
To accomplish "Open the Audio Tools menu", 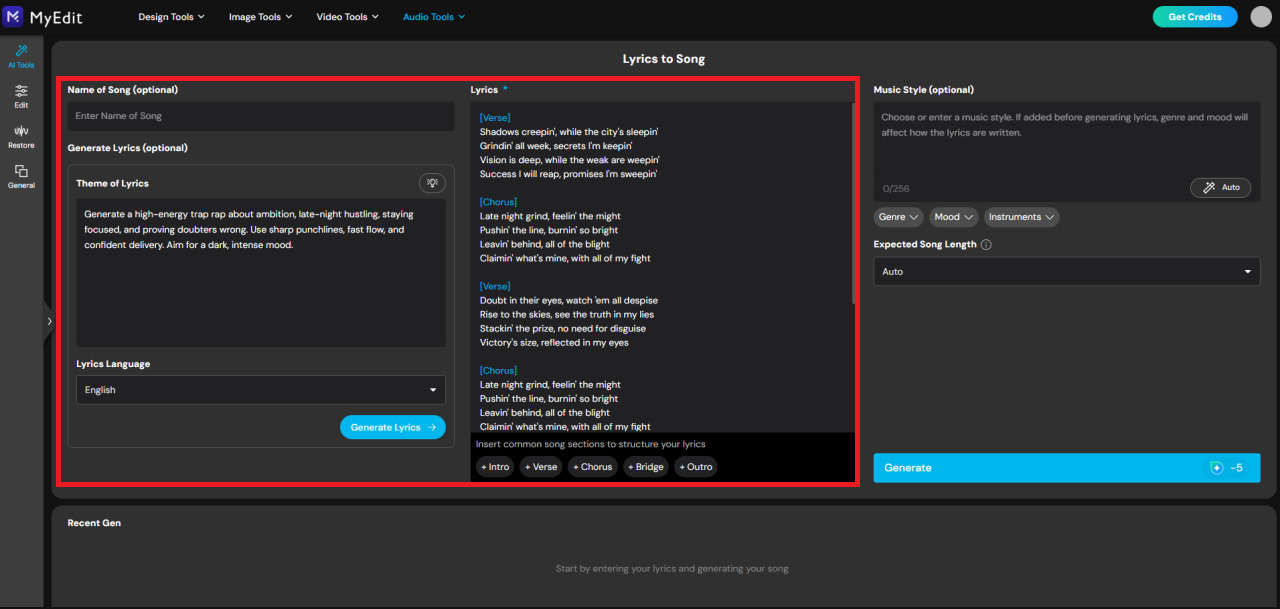I will point(433,16).
